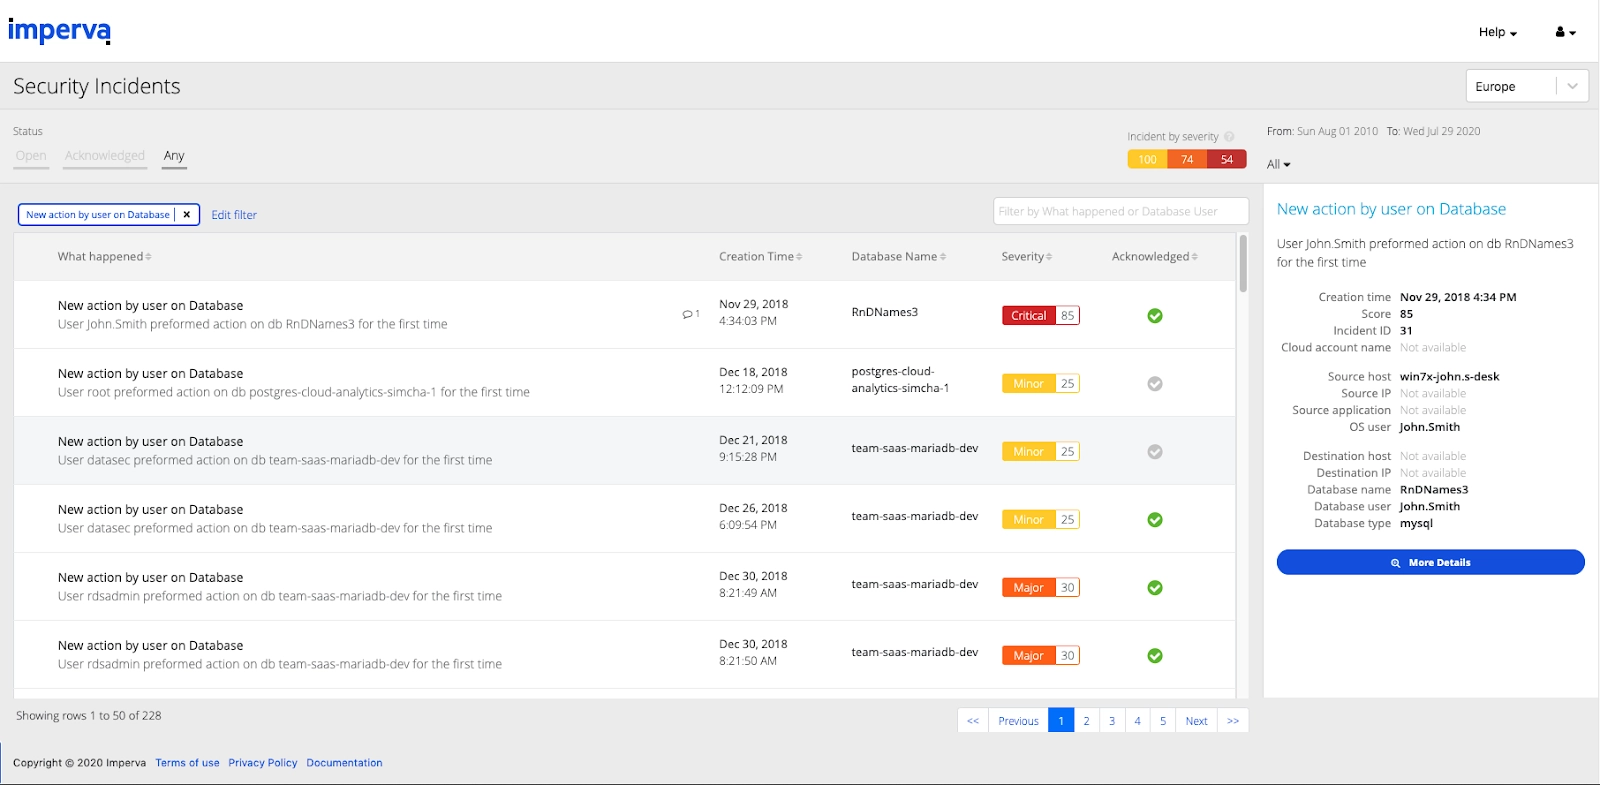Viewport: 1600px width, 785px height.
Task: Click the Next page button
Action: click(x=1196, y=721)
